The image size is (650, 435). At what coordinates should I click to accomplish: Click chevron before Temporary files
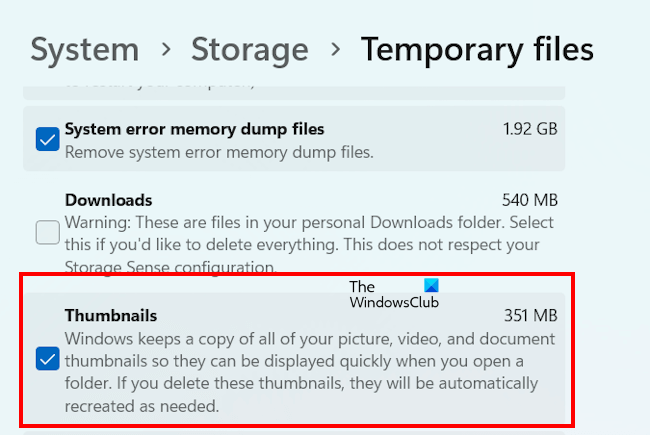pyautogui.click(x=335, y=50)
